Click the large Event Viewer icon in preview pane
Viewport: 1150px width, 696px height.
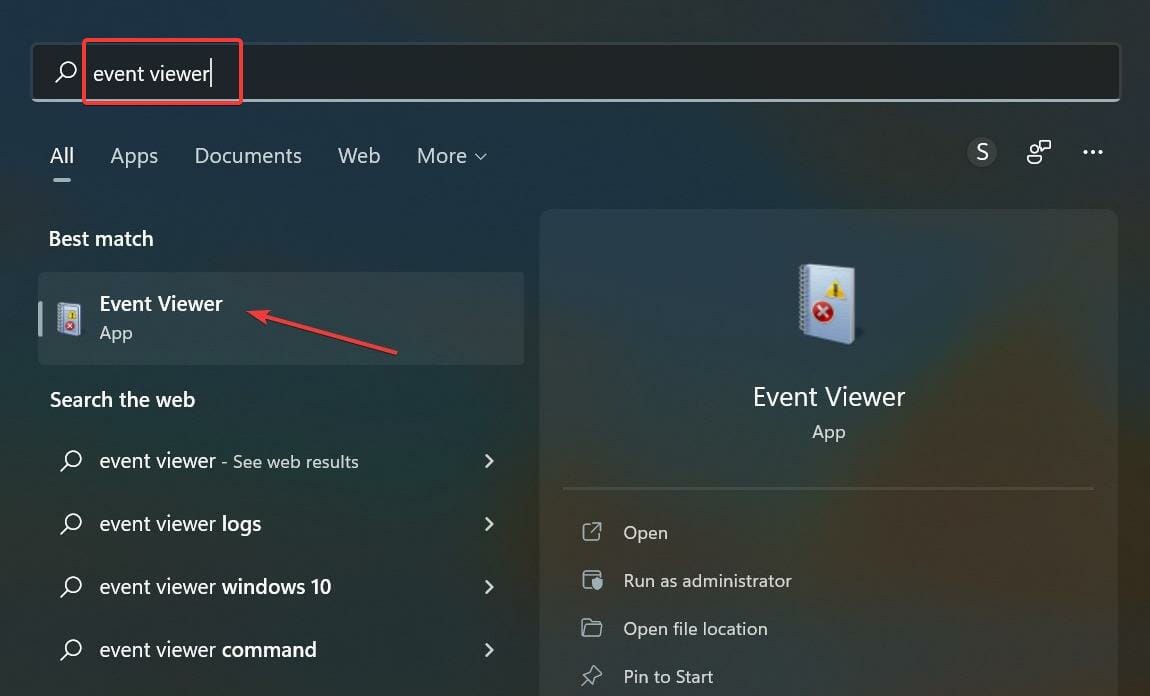(828, 303)
